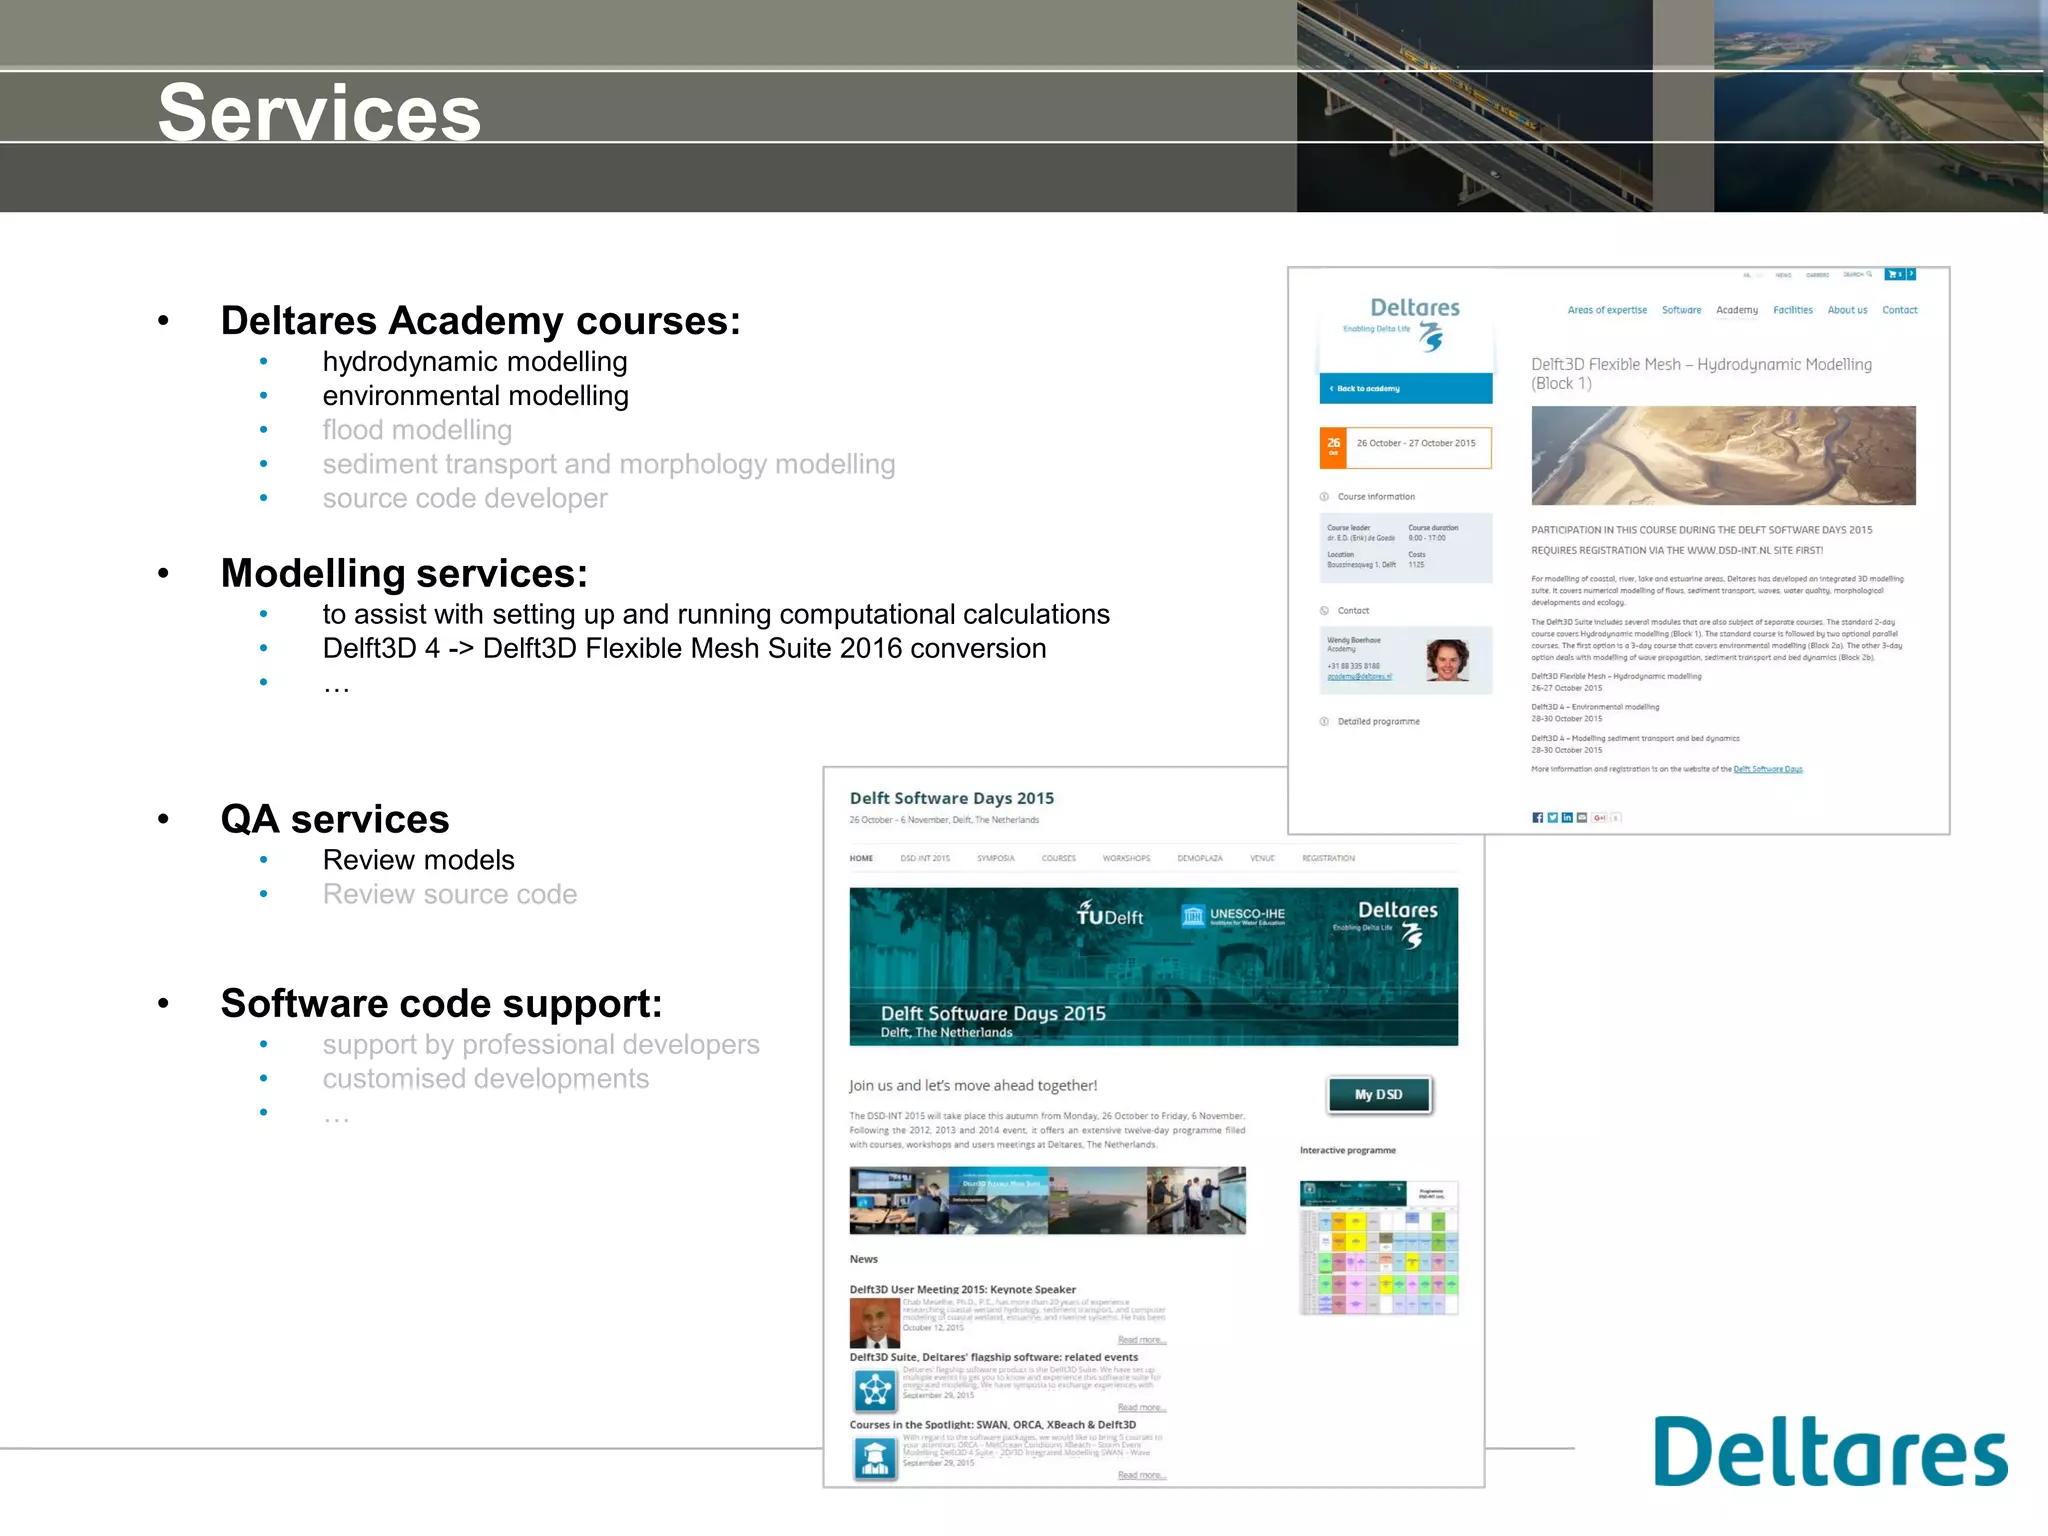Open the Contact menu item in the top navigation
The image size is (2048, 1536).
1900,310
